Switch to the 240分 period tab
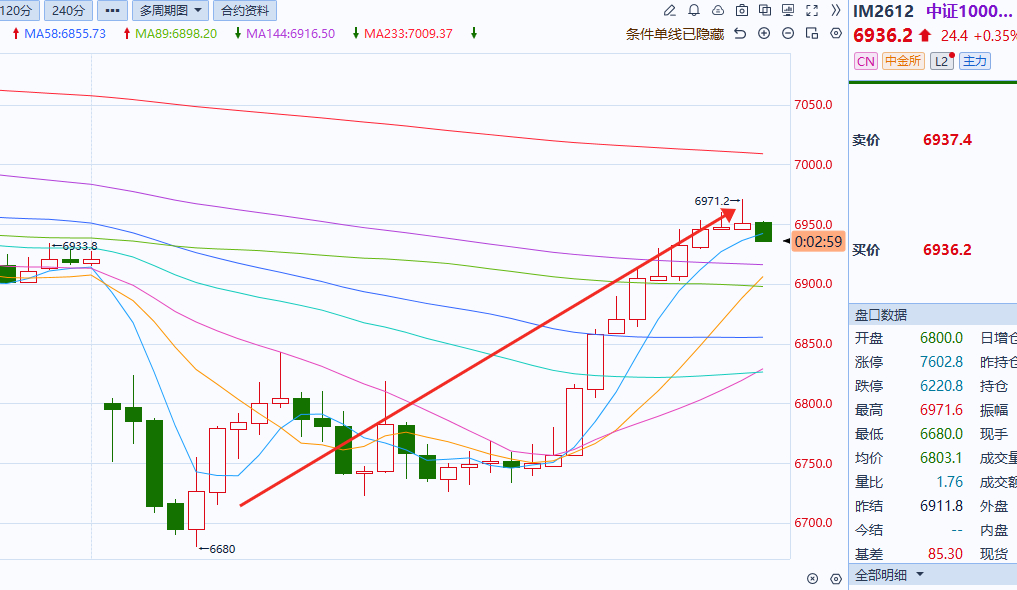 point(68,10)
